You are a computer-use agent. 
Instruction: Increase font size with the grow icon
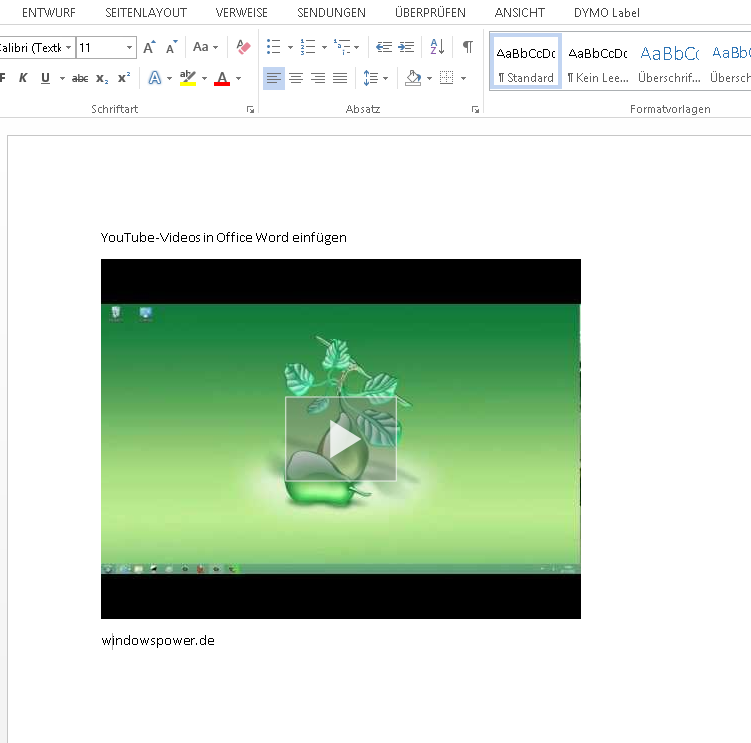[x=149, y=47]
